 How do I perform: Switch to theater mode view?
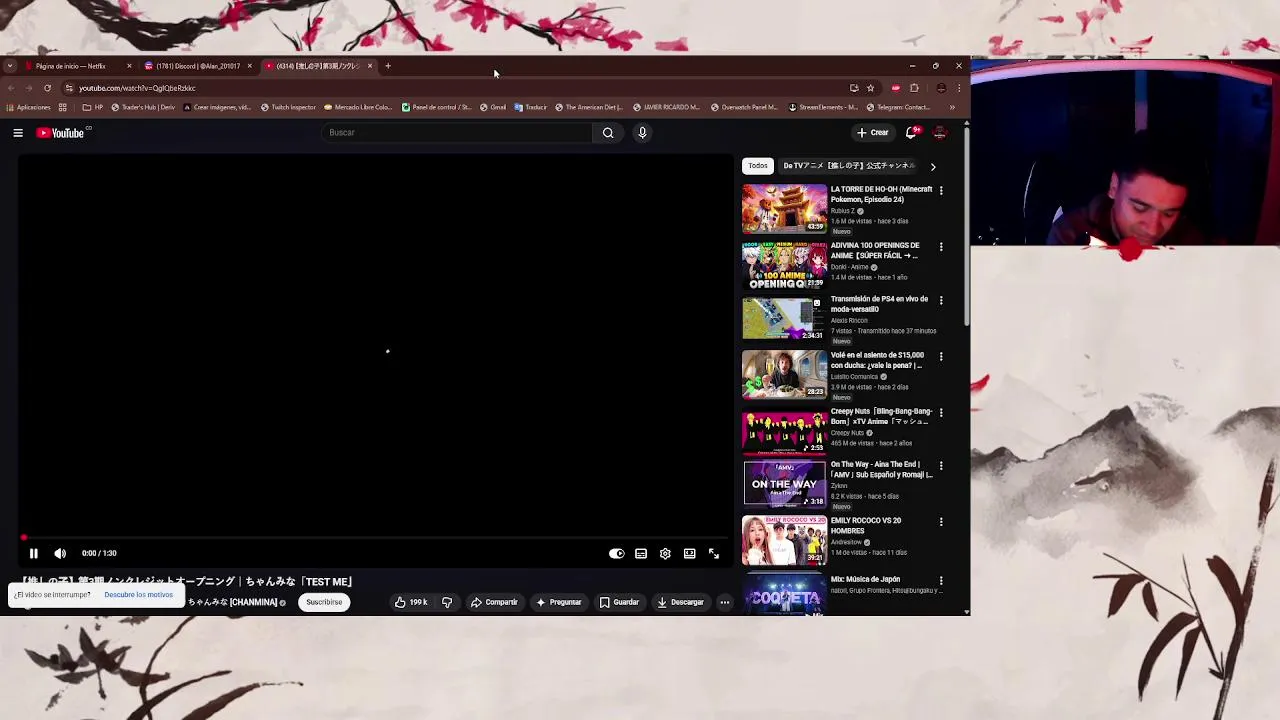689,553
